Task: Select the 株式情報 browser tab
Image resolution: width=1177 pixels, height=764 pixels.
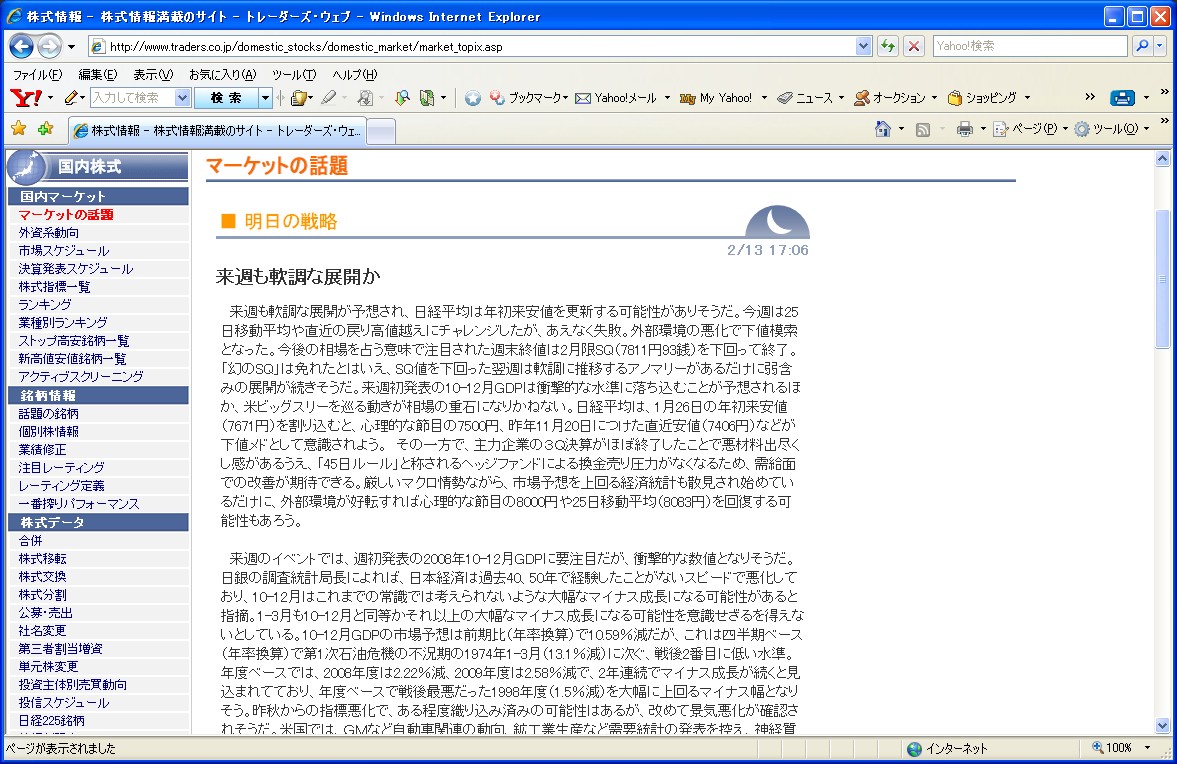Action: coord(217,131)
